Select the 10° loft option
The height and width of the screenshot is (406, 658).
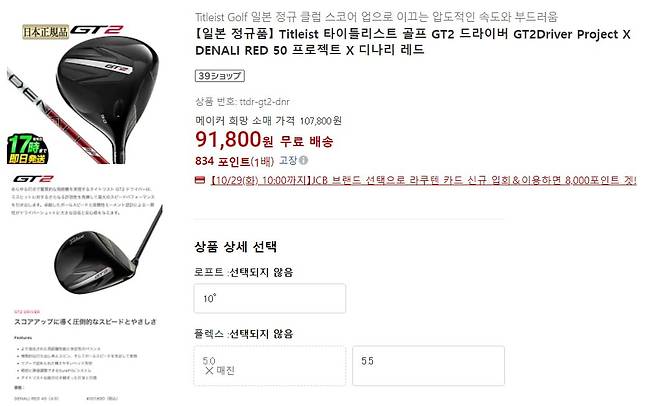coord(270,299)
